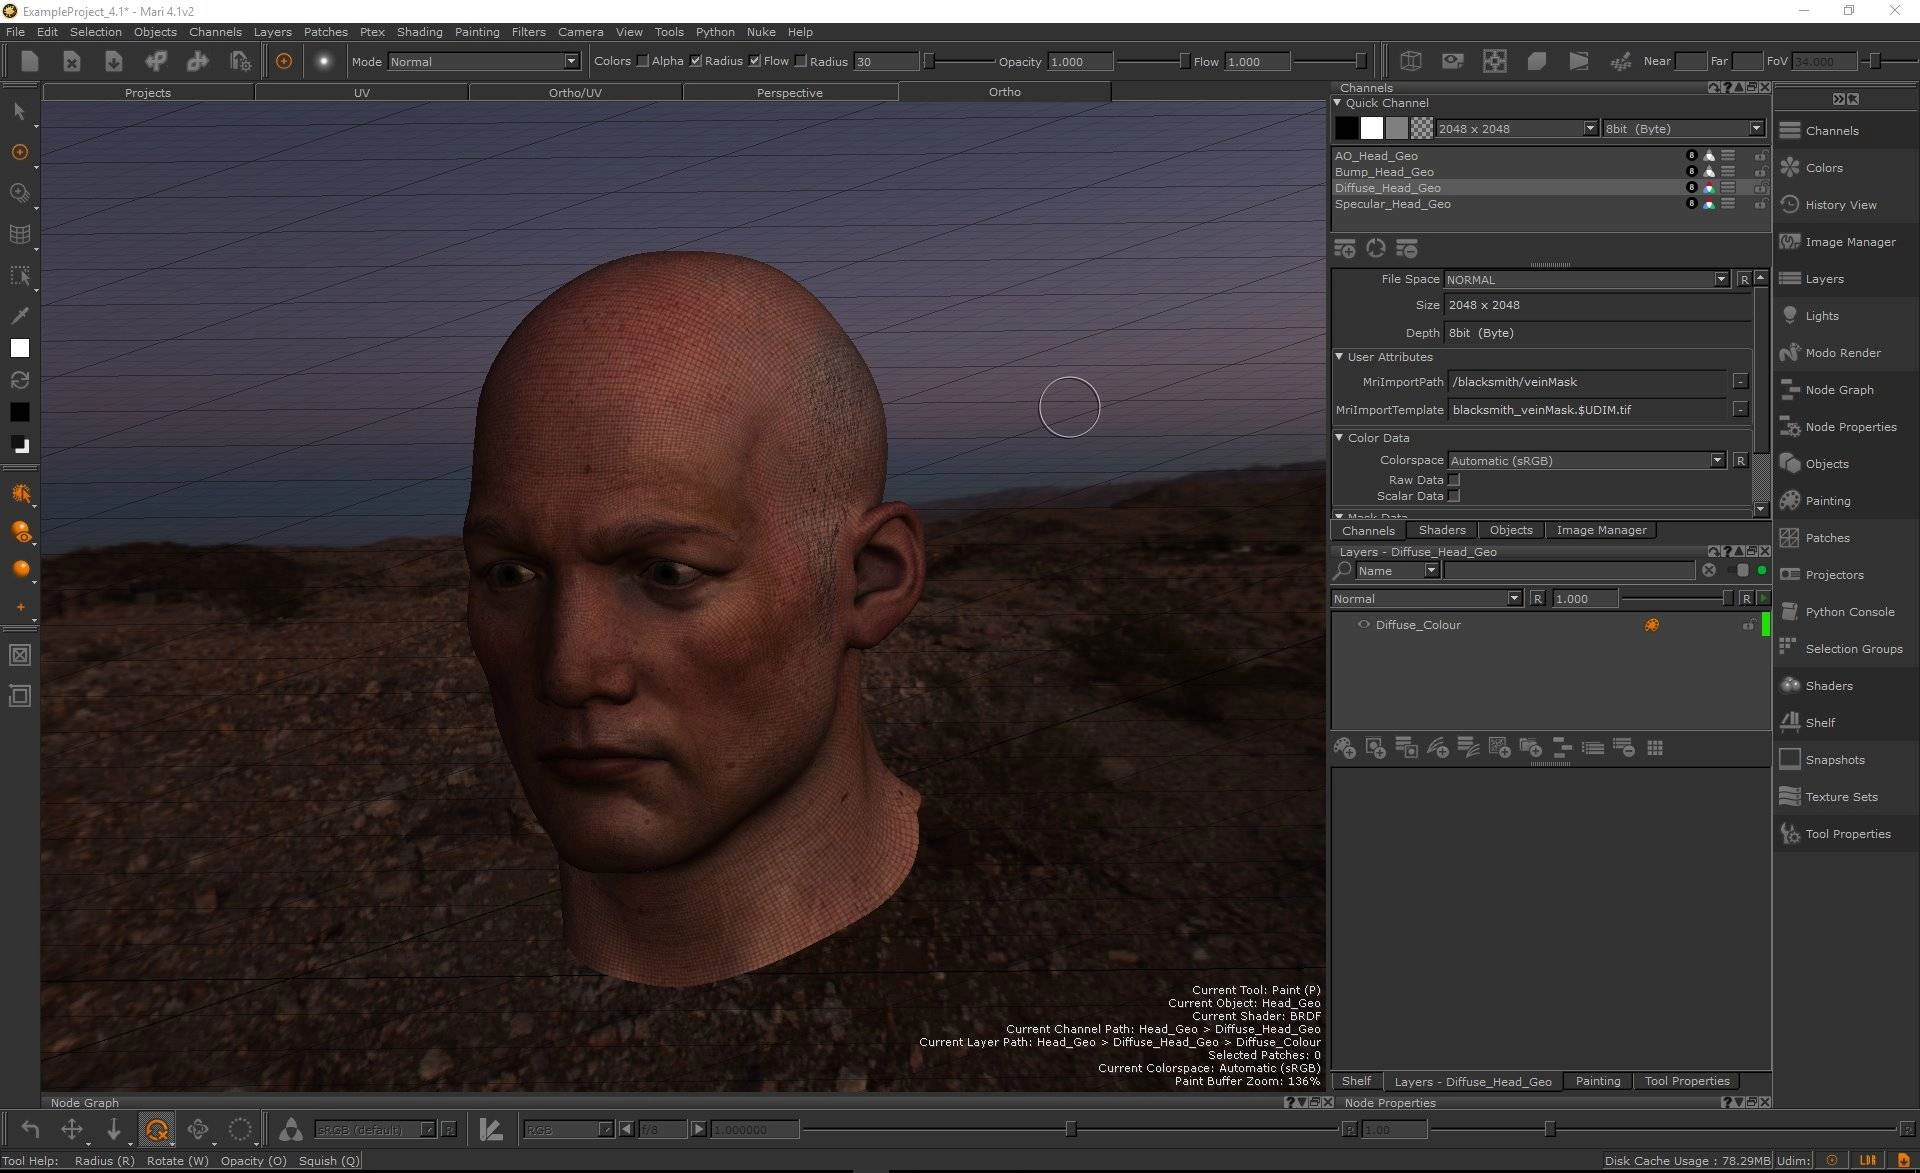Screen dimensions: 1920x1173
Task: Open the paint Mode dropdown
Action: pos(484,61)
